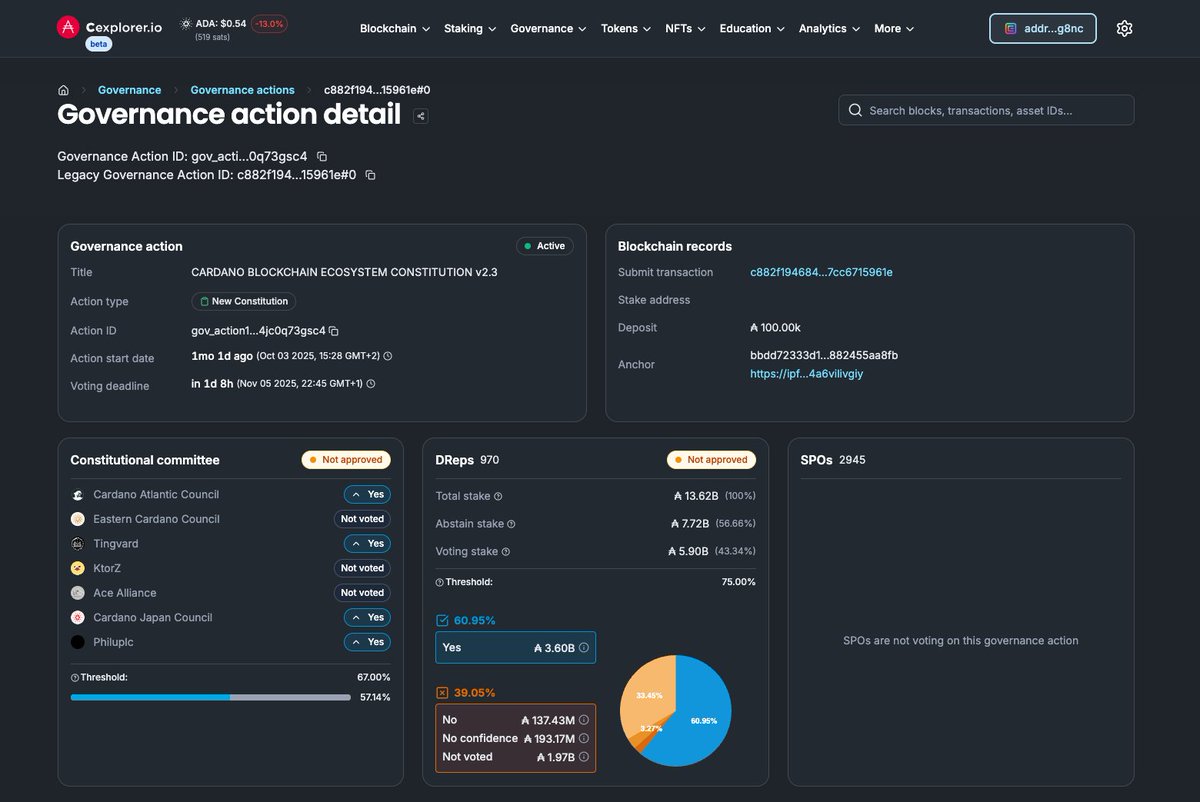Screen dimensions: 1200x802
Task: Open submit transaction c882f194684 link
Action: point(821,272)
